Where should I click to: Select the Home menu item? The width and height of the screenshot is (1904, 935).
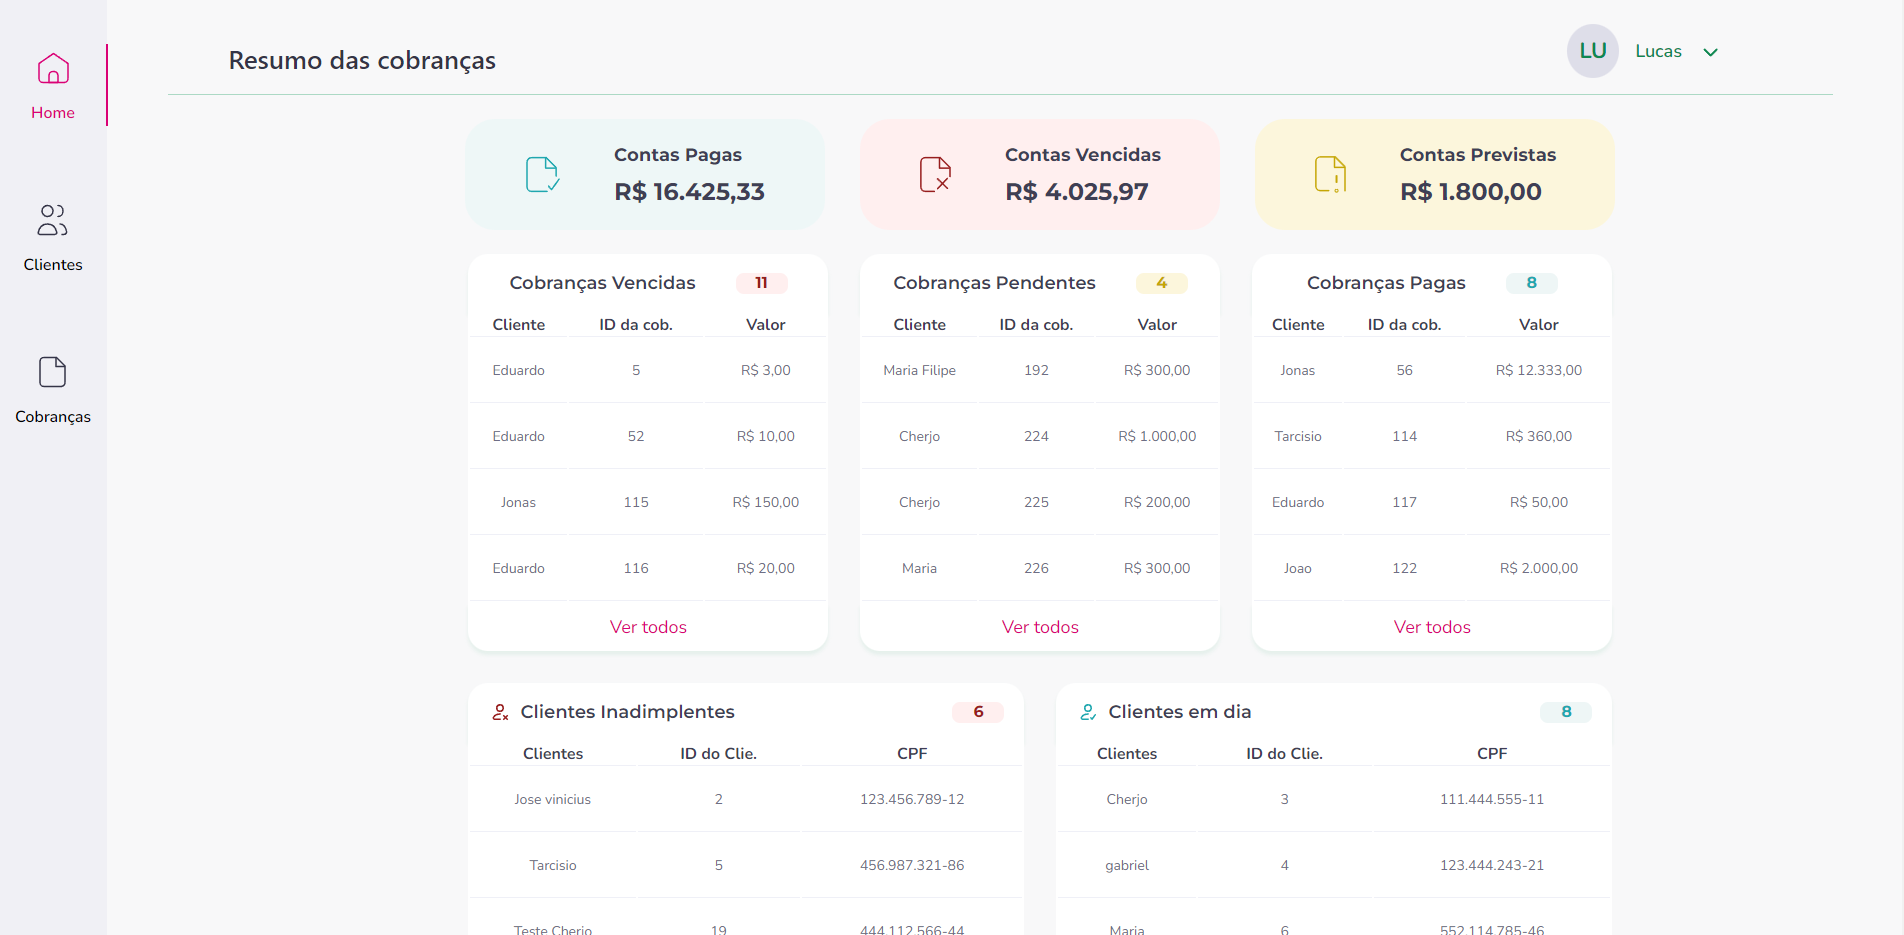pos(52,112)
